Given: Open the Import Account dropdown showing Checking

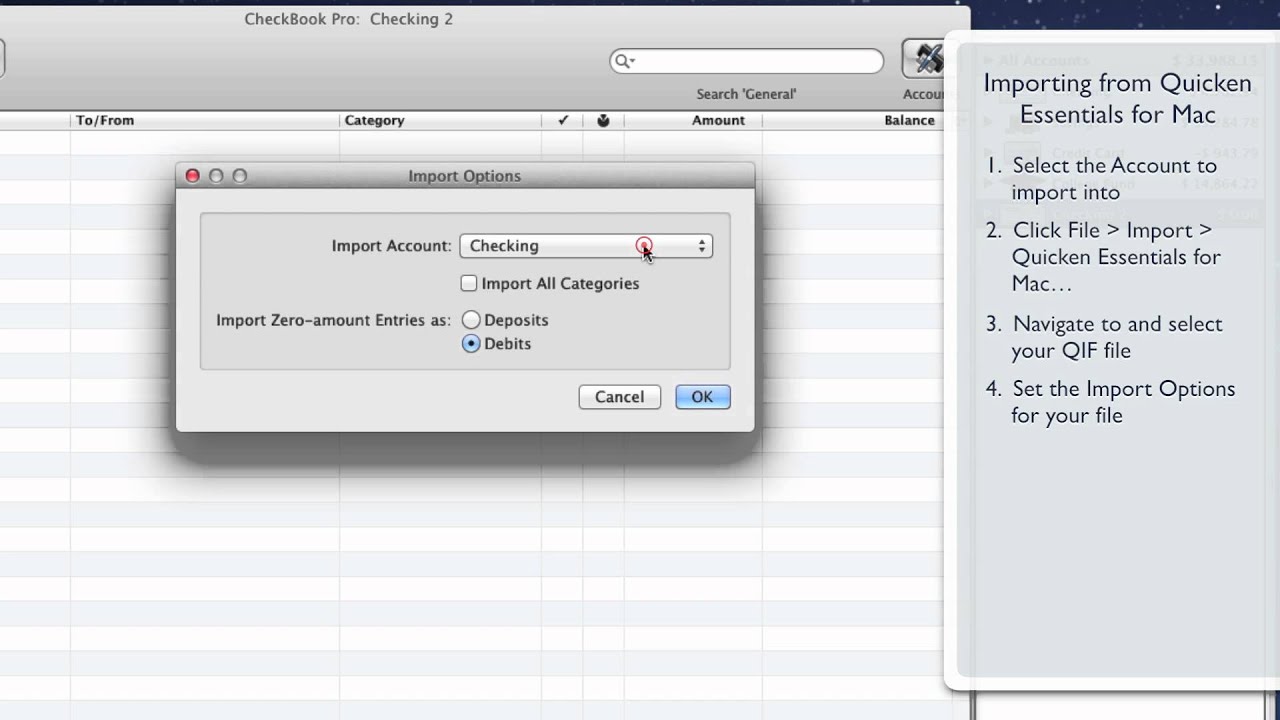Looking at the screenshot, I should [586, 246].
